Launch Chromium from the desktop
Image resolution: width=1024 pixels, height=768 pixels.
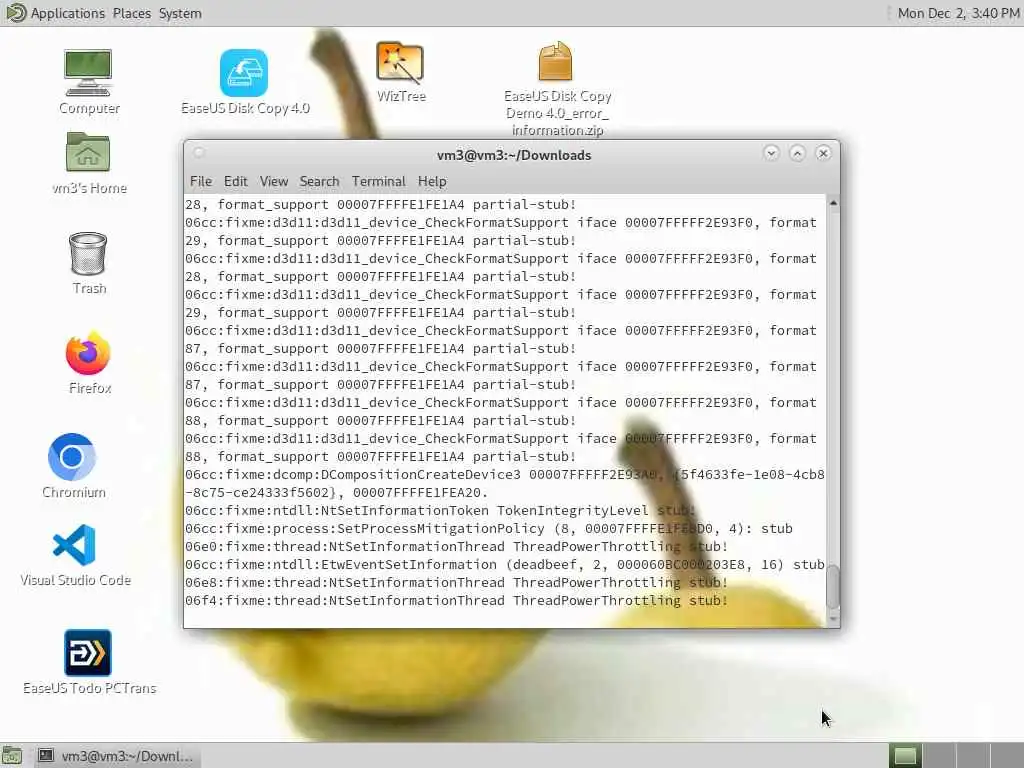(73, 466)
